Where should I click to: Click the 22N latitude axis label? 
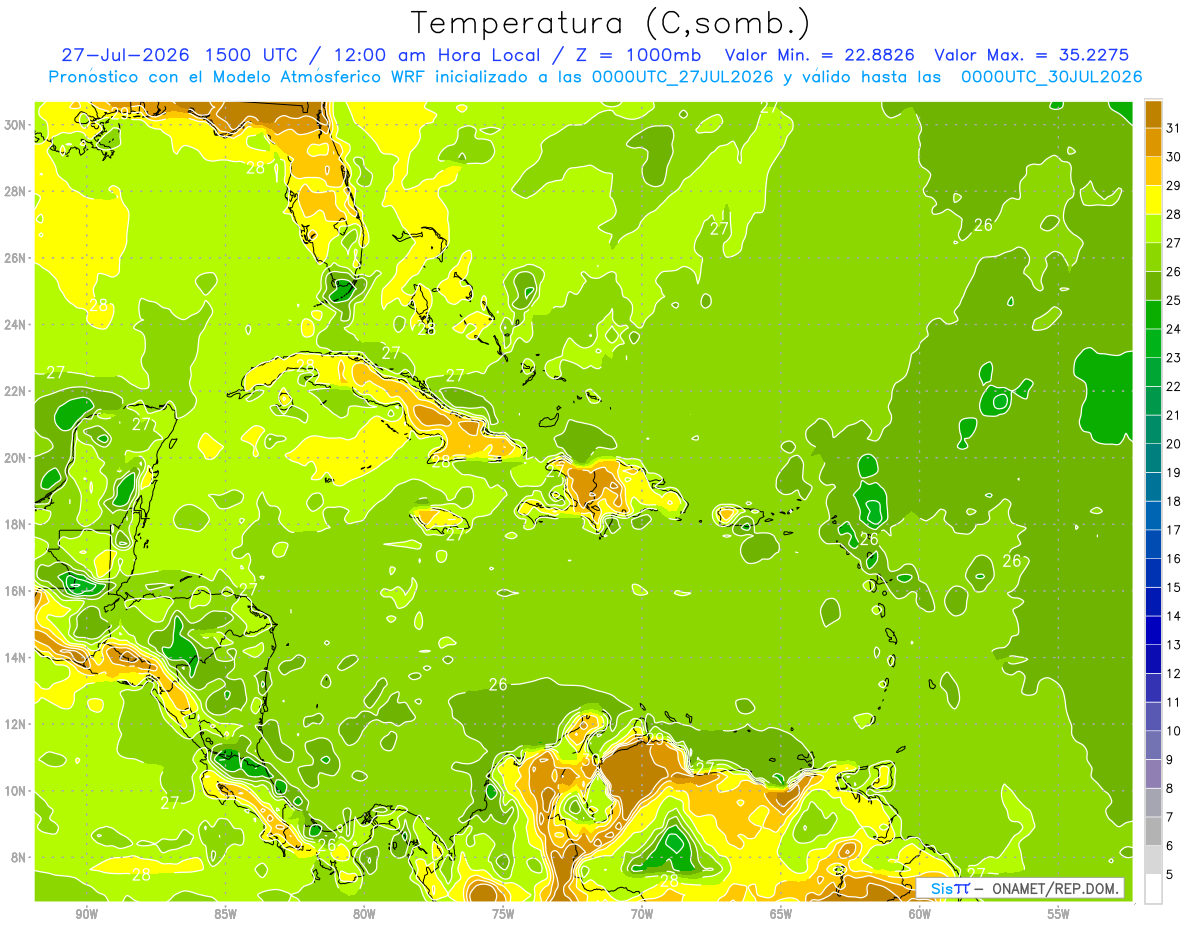[17, 391]
